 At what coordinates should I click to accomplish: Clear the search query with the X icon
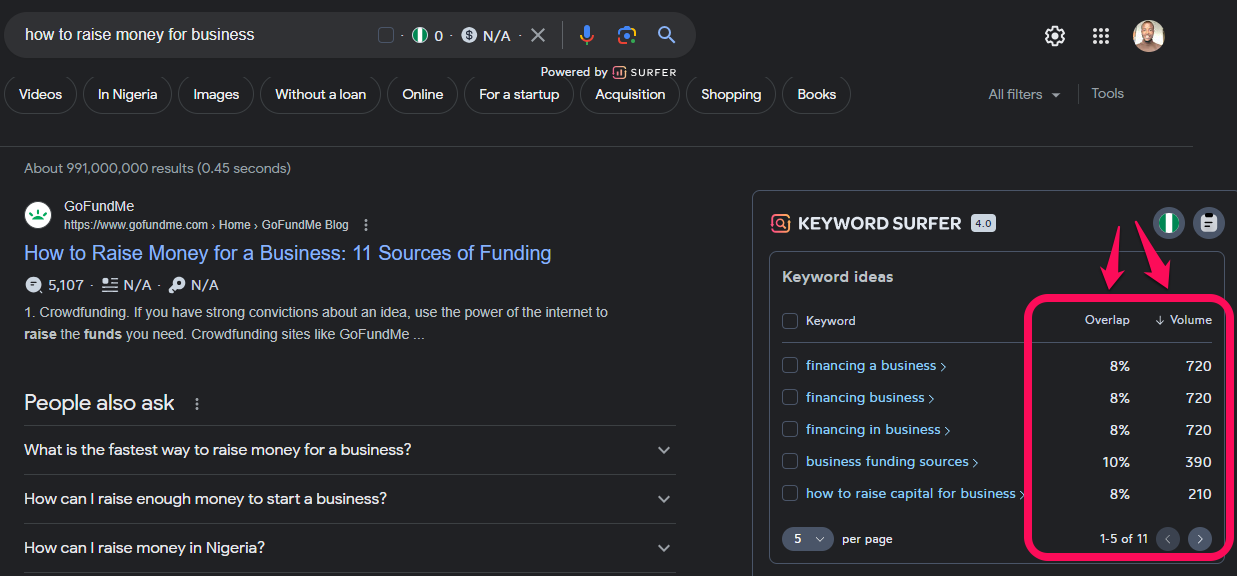pyautogui.click(x=538, y=35)
